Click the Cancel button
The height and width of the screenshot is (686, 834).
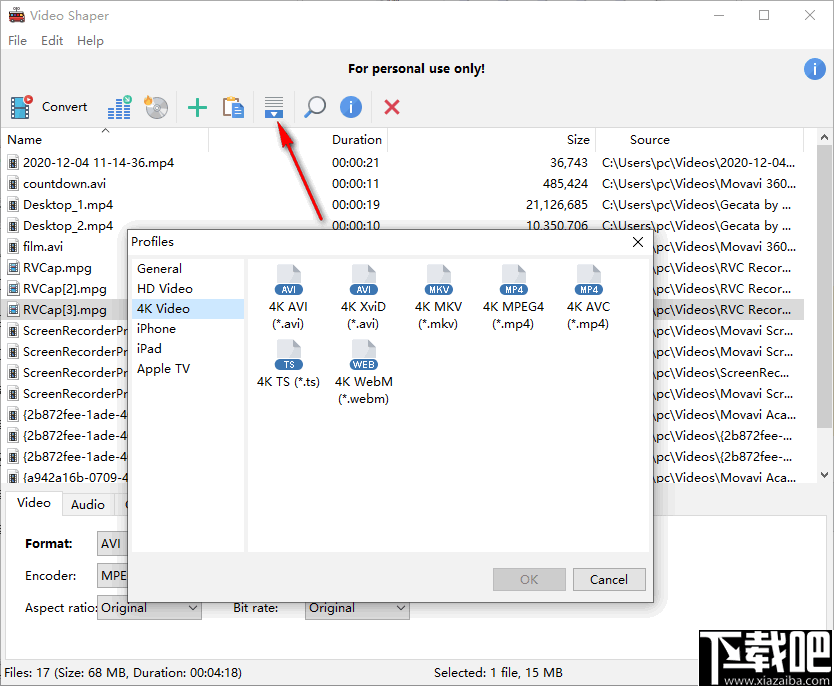coord(609,580)
